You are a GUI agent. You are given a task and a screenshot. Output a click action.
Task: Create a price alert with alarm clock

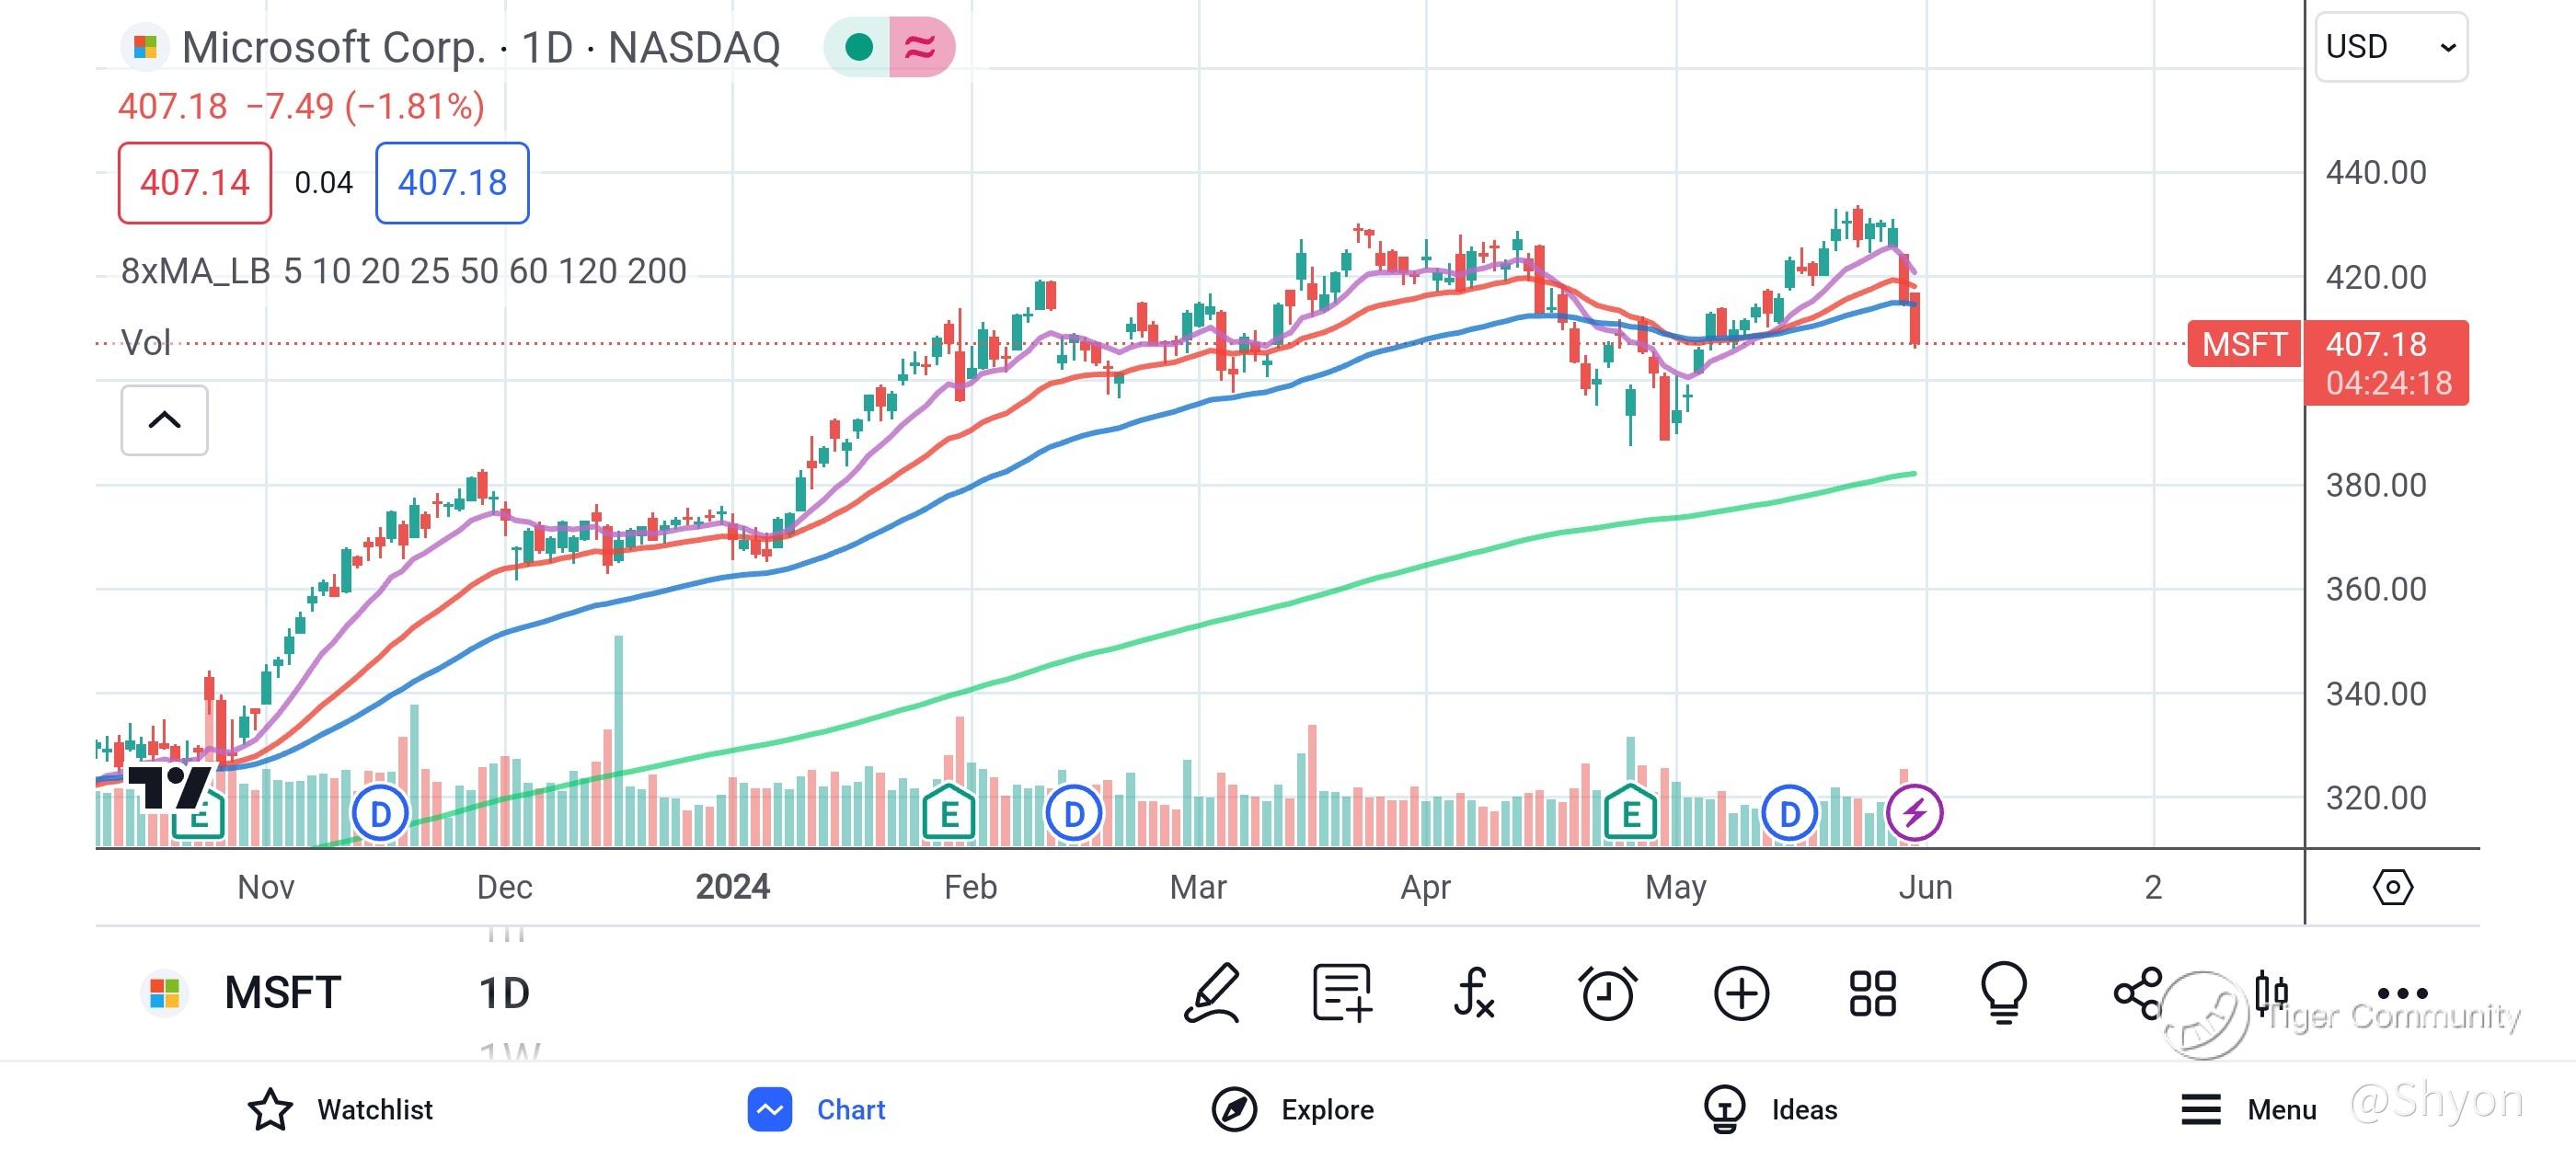click(x=1608, y=993)
